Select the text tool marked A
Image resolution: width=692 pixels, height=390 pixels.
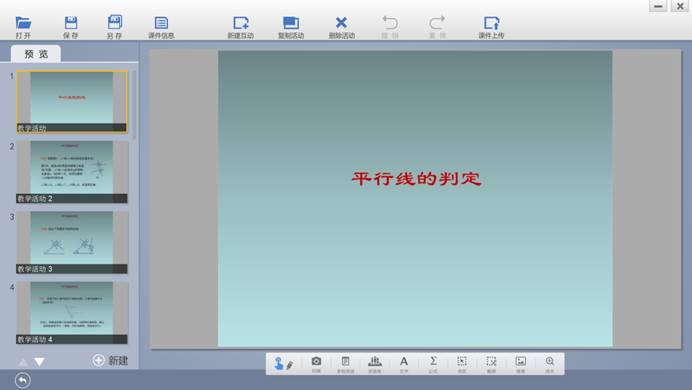pos(404,364)
